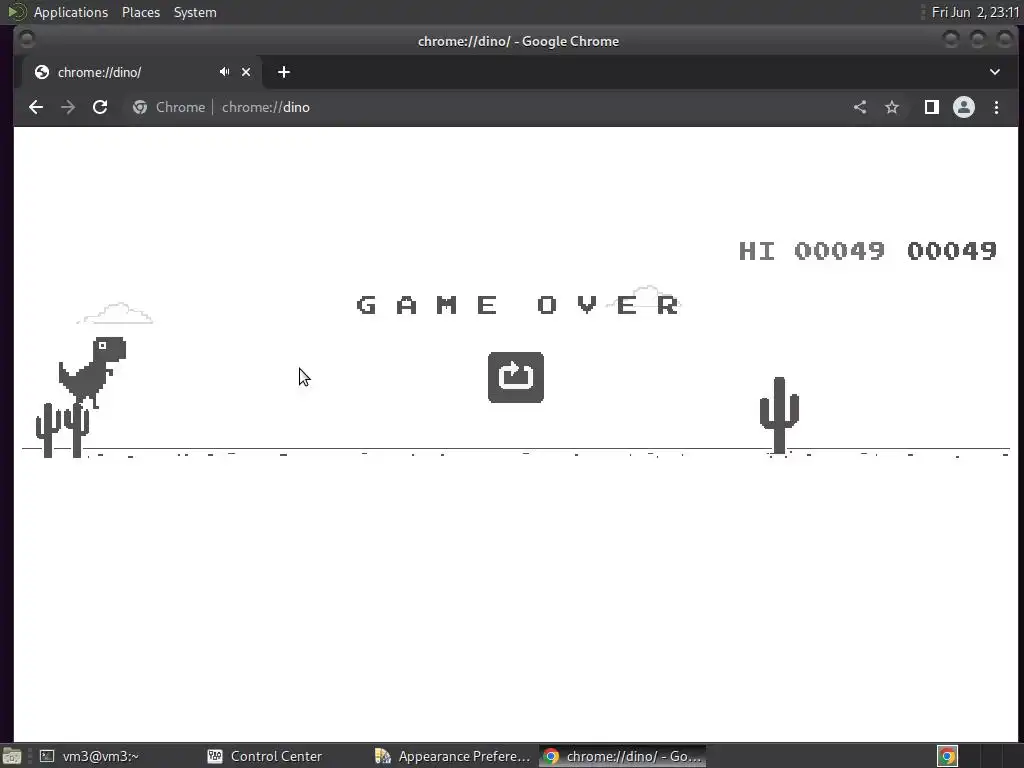Click the clock showing Fri Jun 2

[x=975, y=12]
